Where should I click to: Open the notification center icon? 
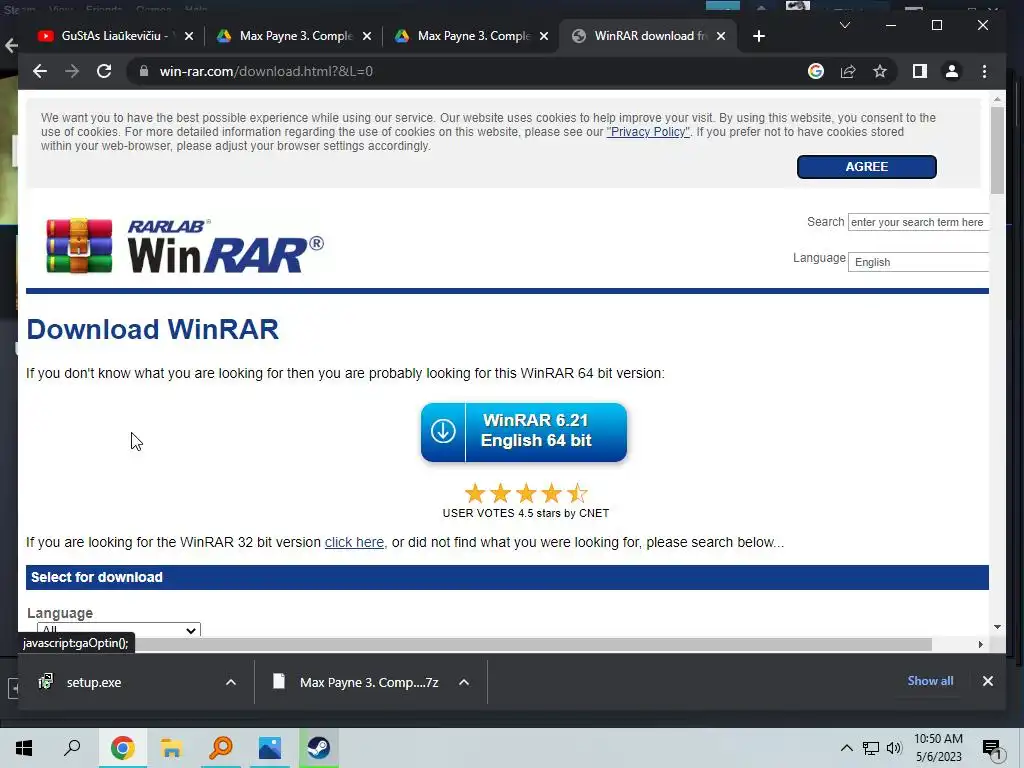(992, 750)
